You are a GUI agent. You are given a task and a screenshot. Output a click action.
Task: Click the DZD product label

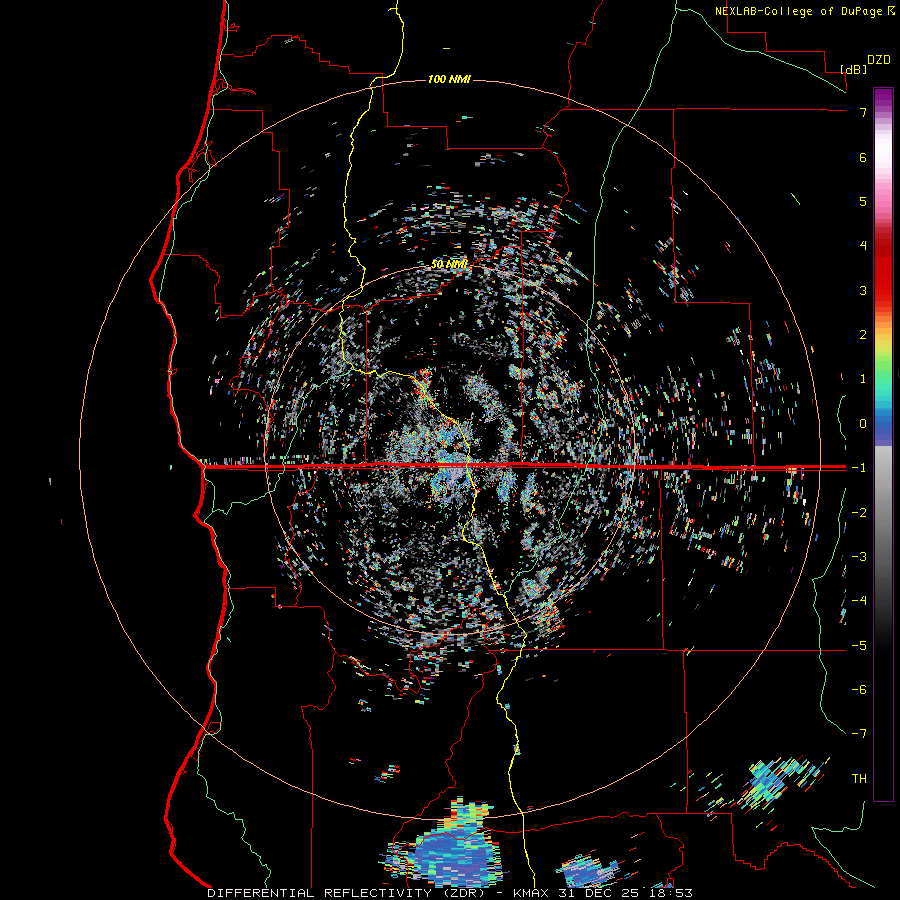(x=878, y=60)
